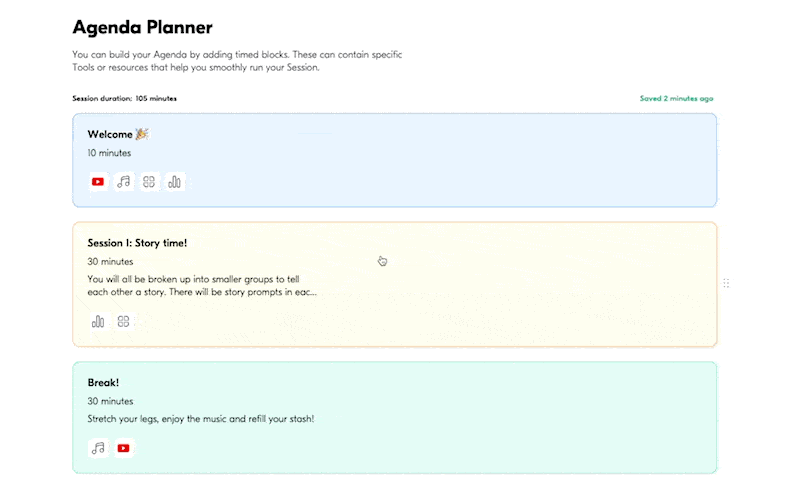Click the music note icon in Welcome block
Viewport: 800px width, 482px height.
pyautogui.click(x=124, y=182)
